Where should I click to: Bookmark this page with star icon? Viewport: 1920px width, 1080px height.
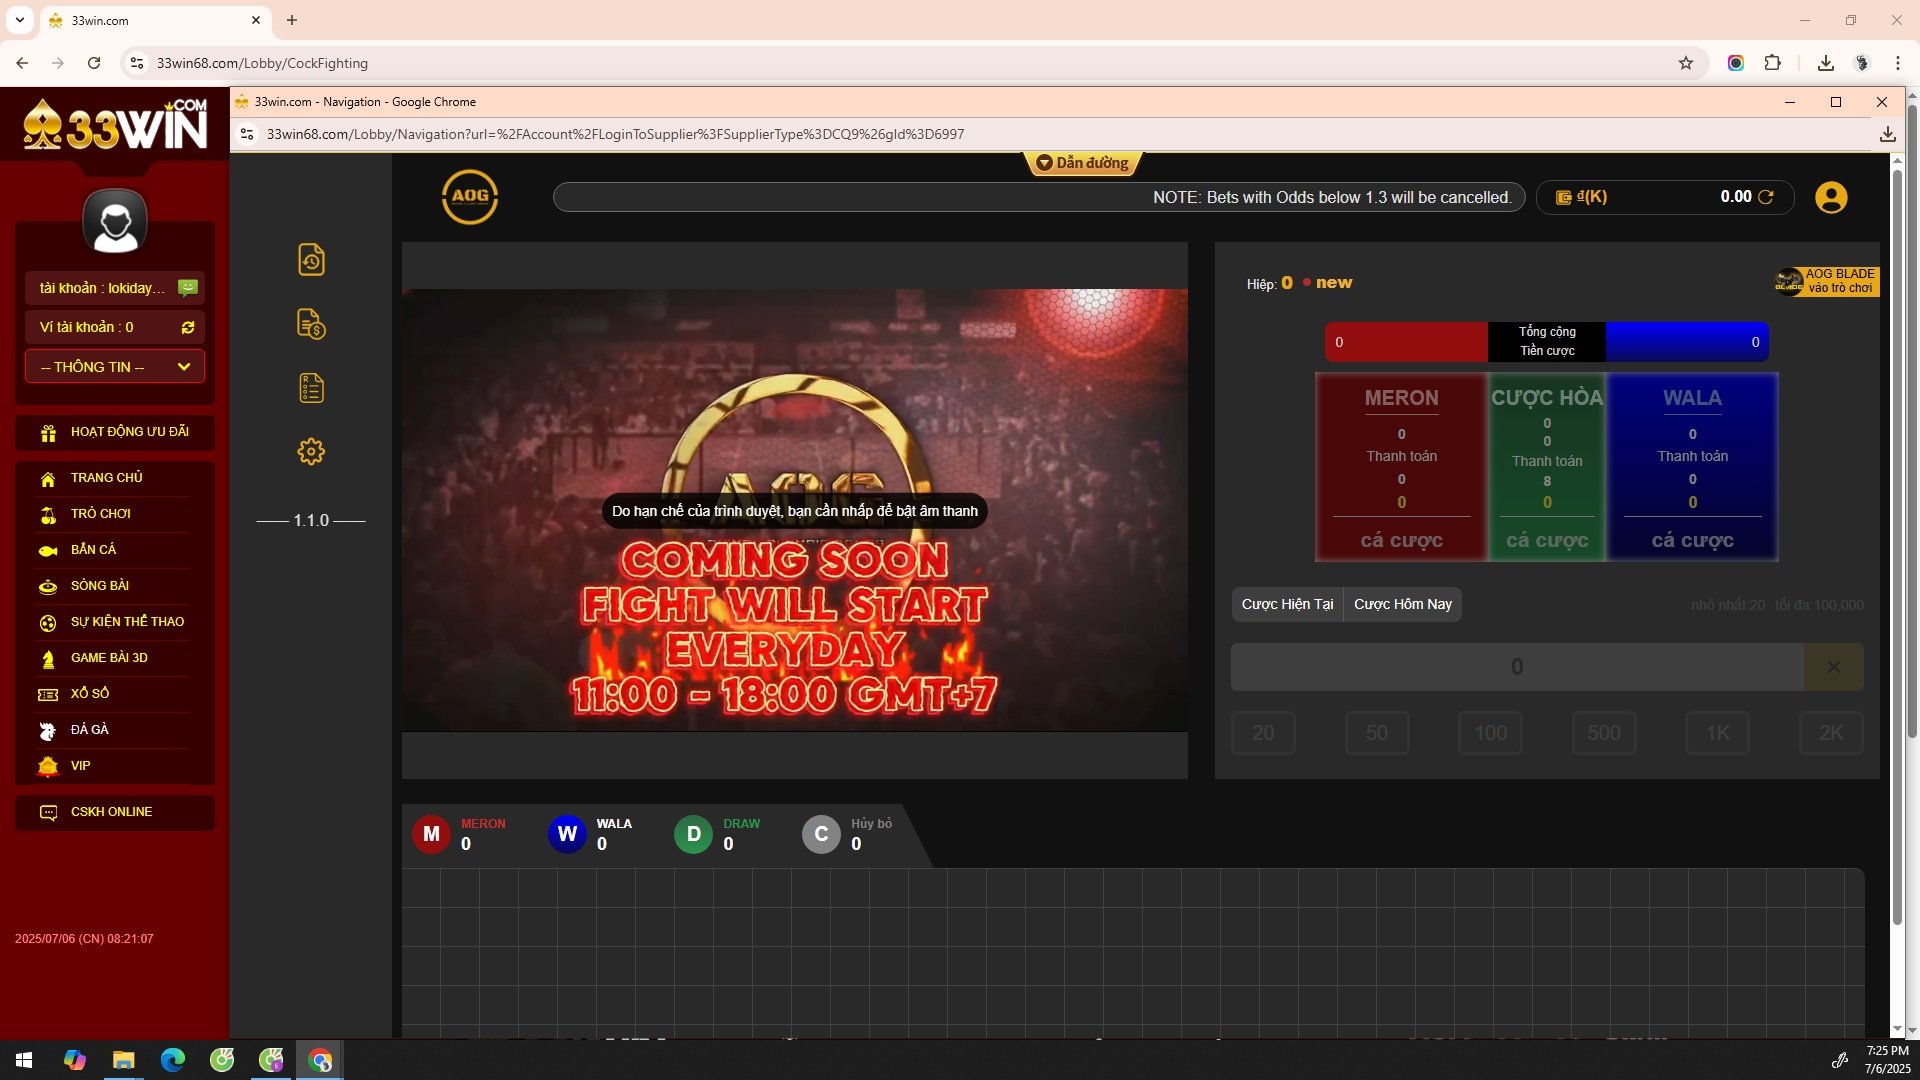1686,63
